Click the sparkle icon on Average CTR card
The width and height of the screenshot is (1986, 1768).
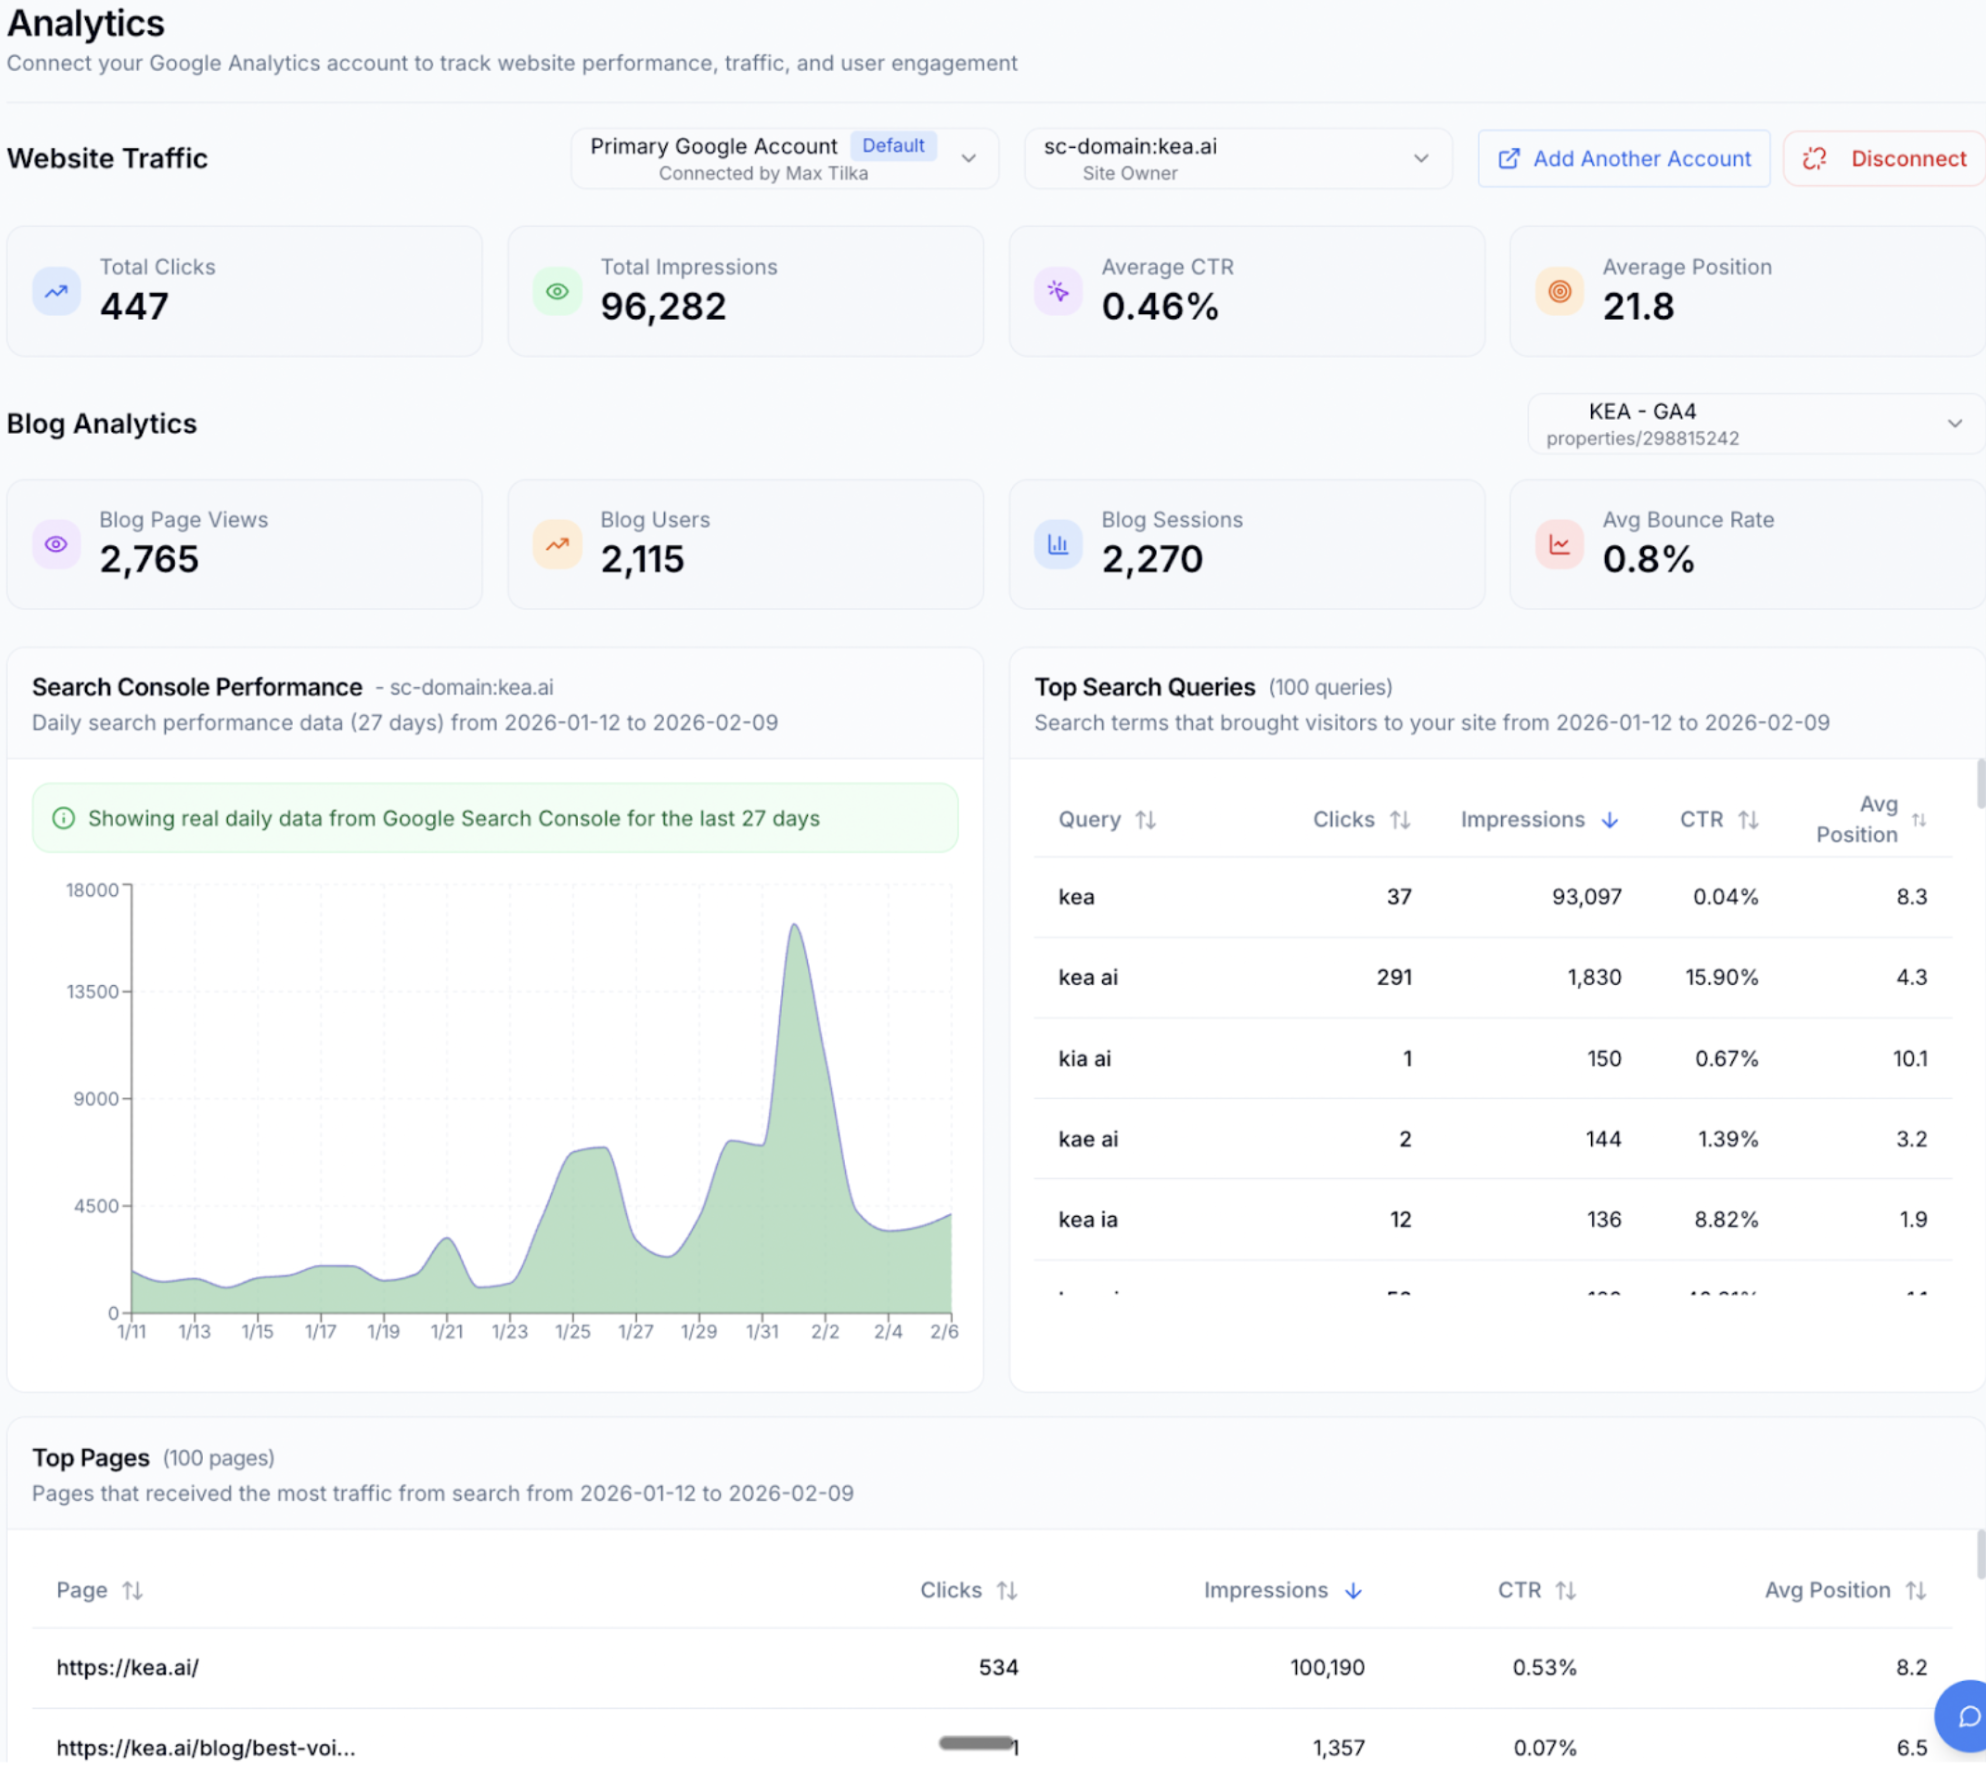coord(1058,291)
